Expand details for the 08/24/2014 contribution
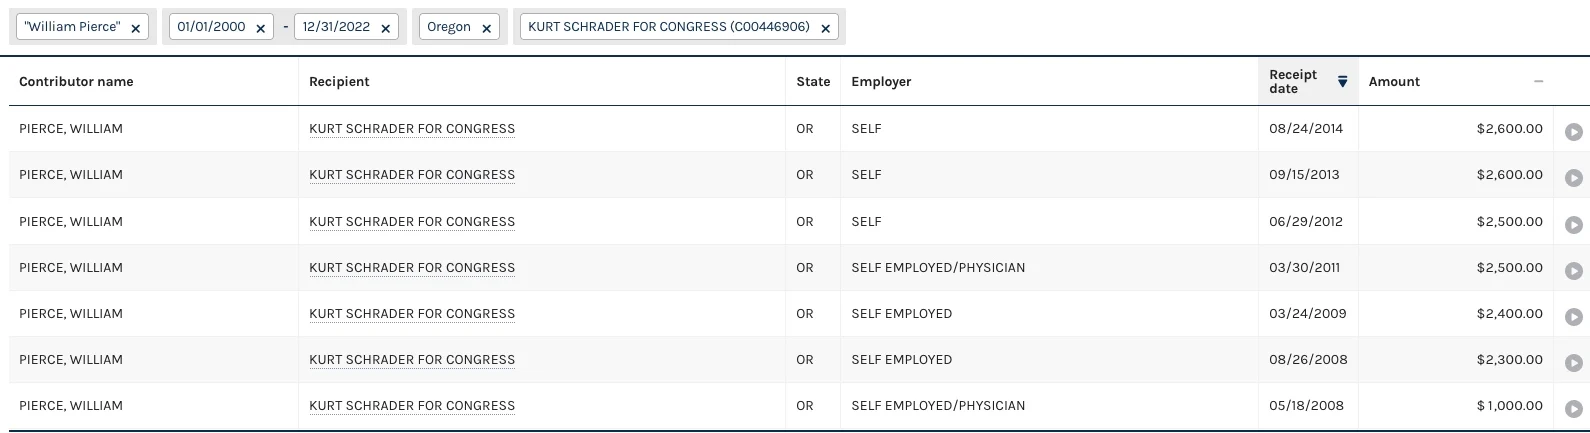The height and width of the screenshot is (433, 1590). 1573,132
